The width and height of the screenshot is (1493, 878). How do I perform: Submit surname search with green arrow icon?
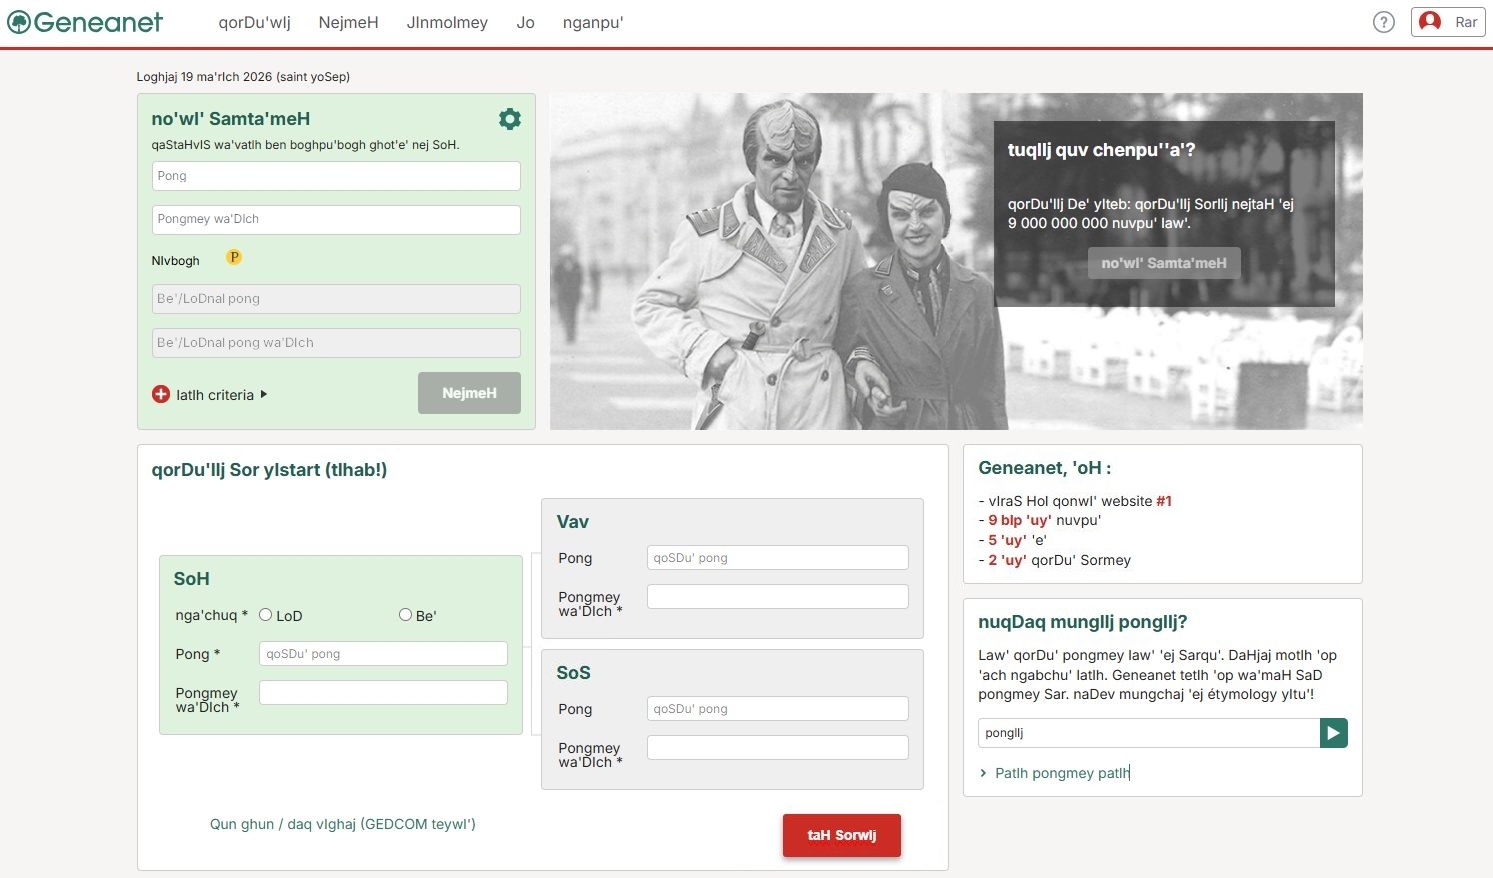coord(1333,732)
